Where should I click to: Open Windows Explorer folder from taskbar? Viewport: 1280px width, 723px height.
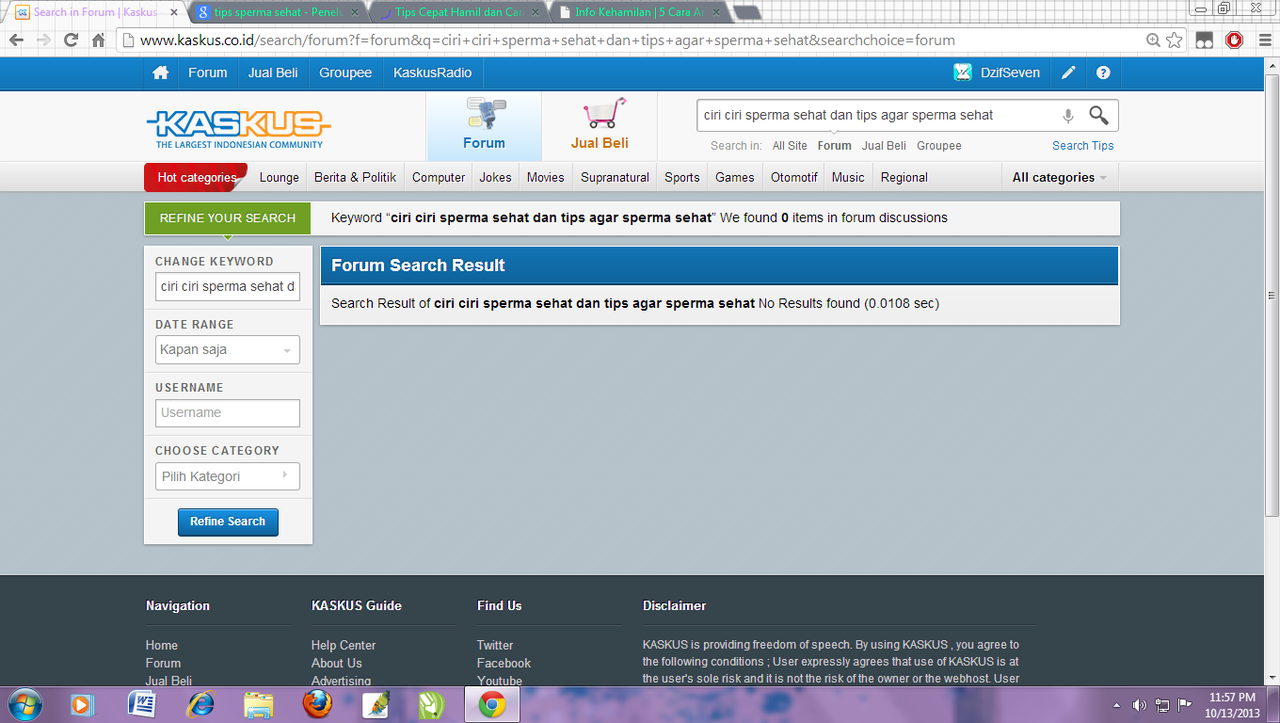click(x=259, y=705)
